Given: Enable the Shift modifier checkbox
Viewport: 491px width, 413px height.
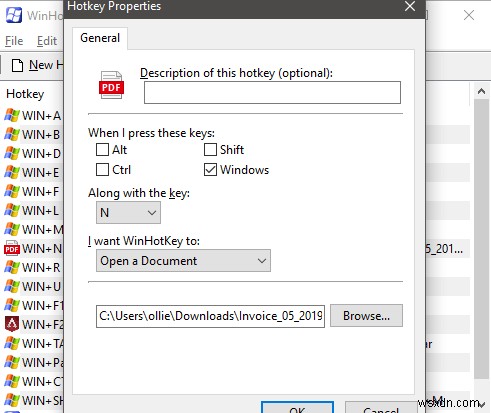Looking at the screenshot, I should coord(210,150).
